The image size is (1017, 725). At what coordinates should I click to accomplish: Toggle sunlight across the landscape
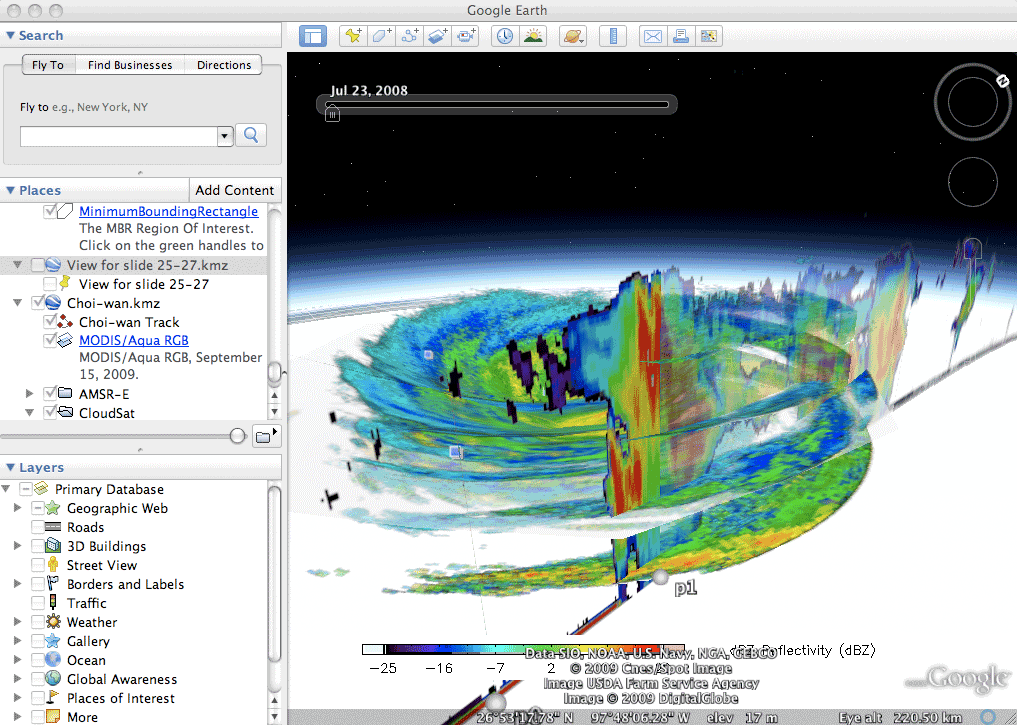pos(533,36)
